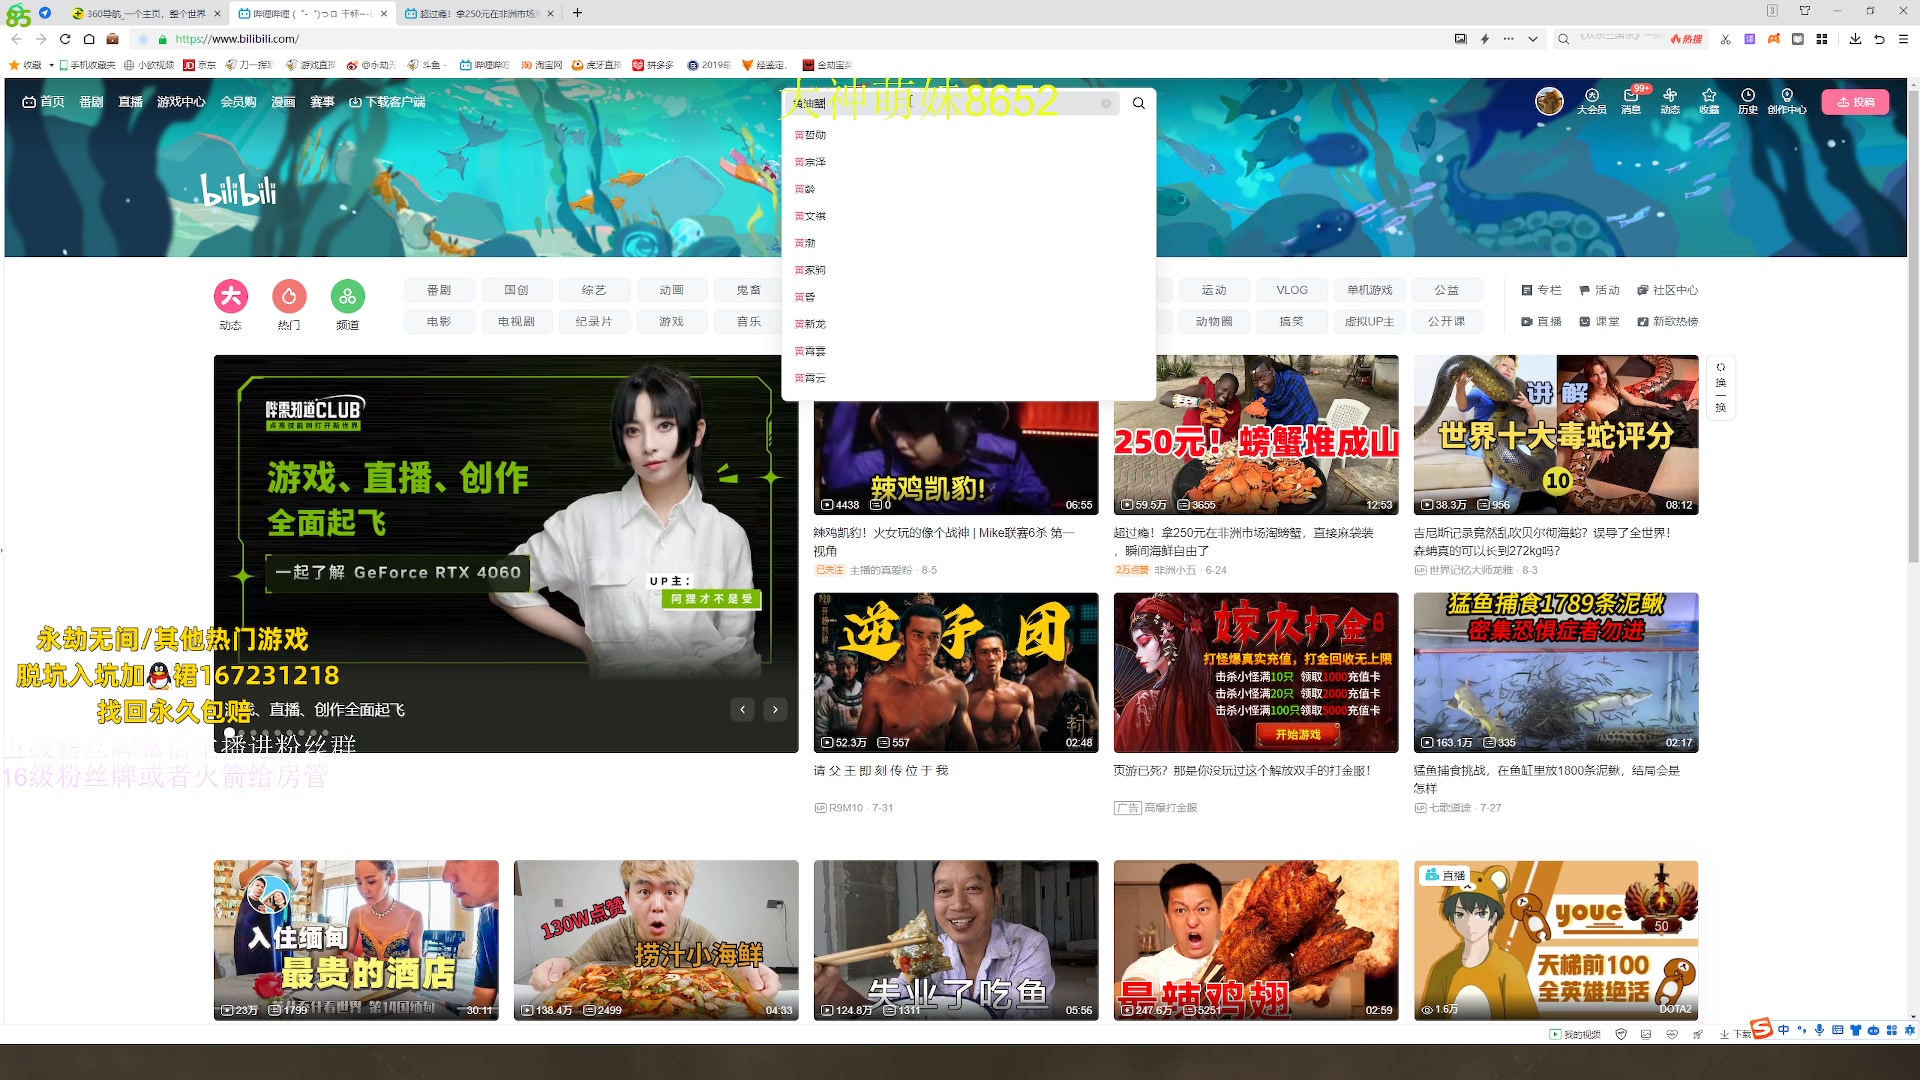
Task: Open the 世界十大毒蛇评分 video thumbnail
Action: tap(1555, 435)
